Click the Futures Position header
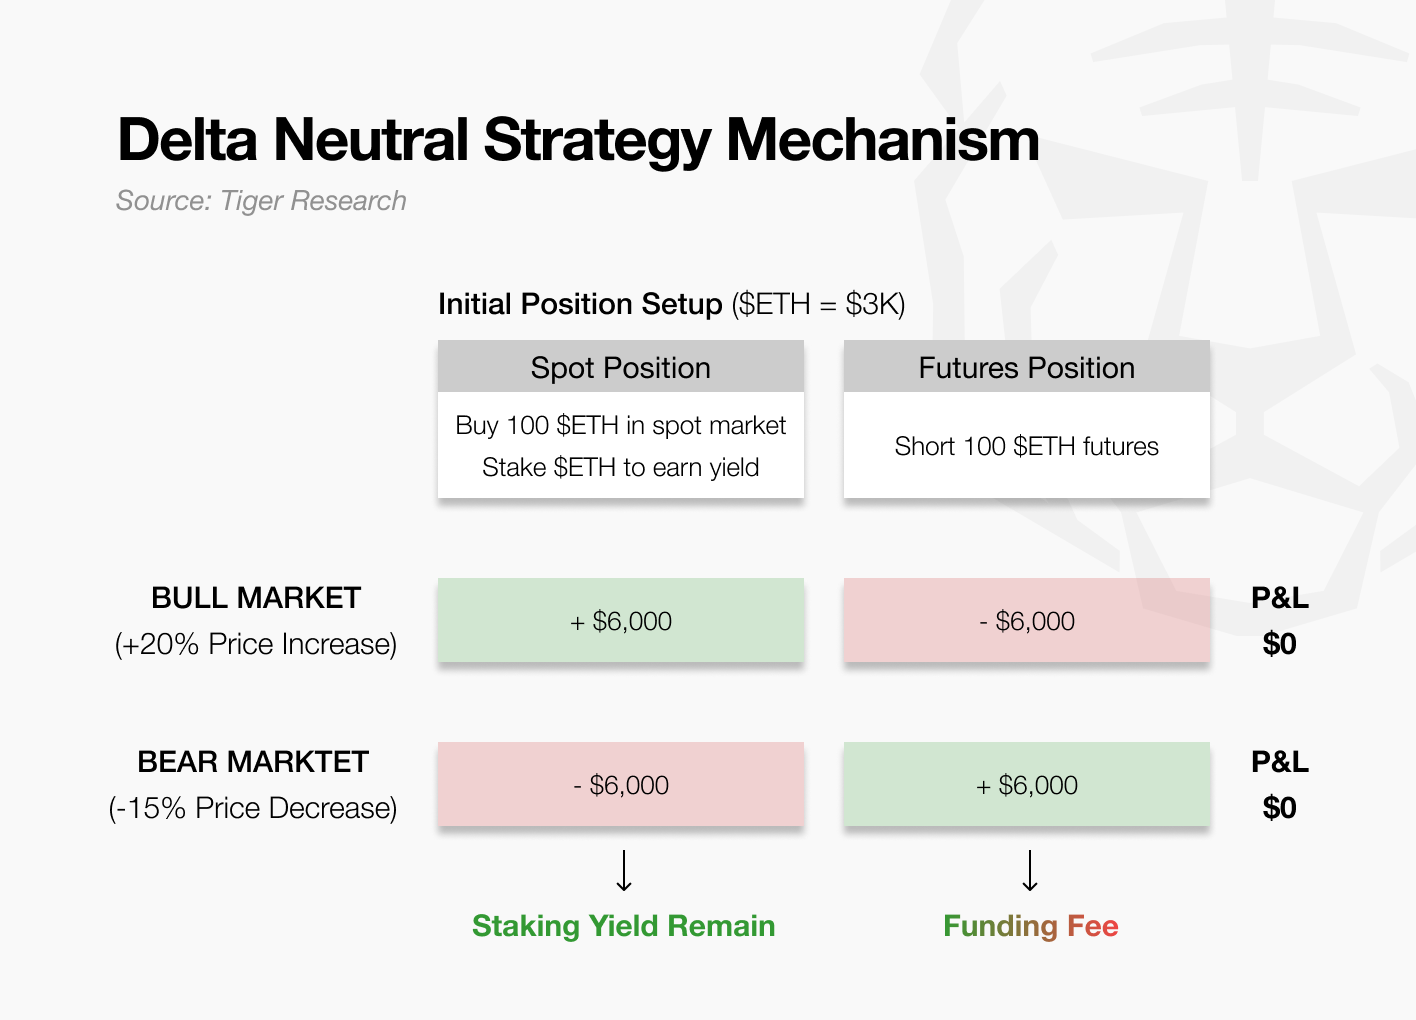The height and width of the screenshot is (1020, 1416). [1027, 367]
